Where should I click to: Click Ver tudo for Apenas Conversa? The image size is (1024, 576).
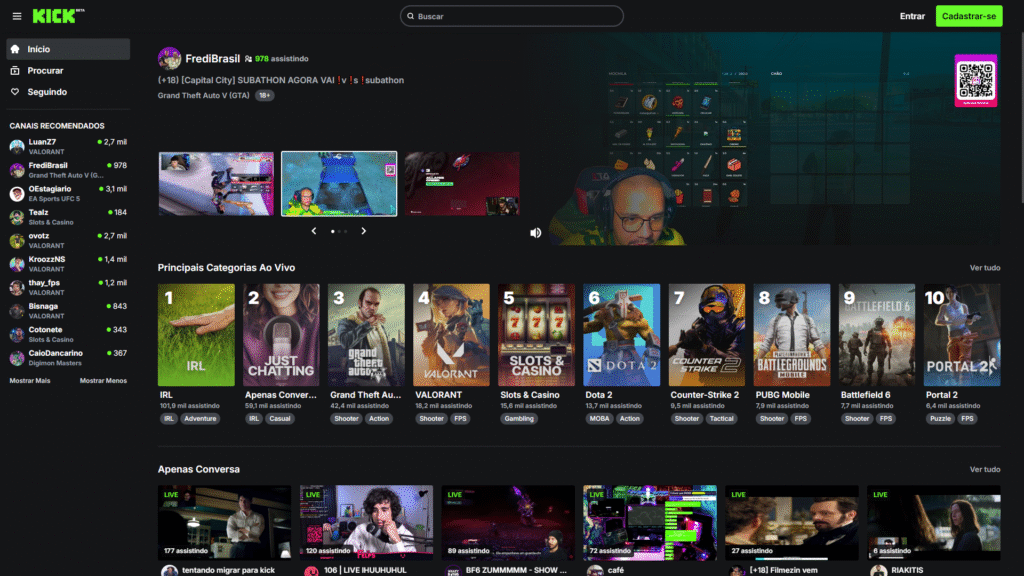[x=985, y=470]
